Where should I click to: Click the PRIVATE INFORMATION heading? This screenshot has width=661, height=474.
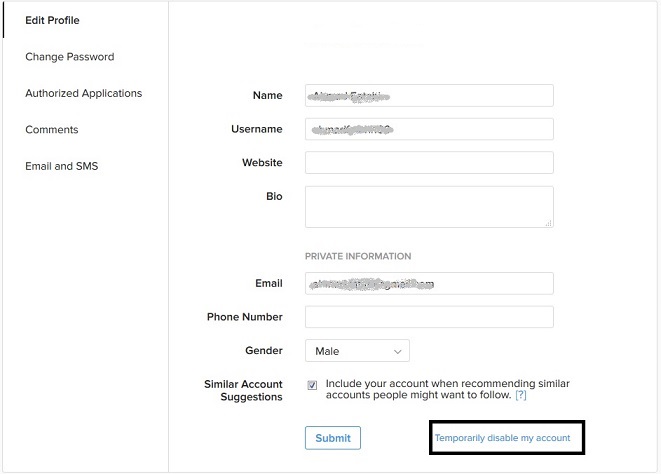pos(358,256)
